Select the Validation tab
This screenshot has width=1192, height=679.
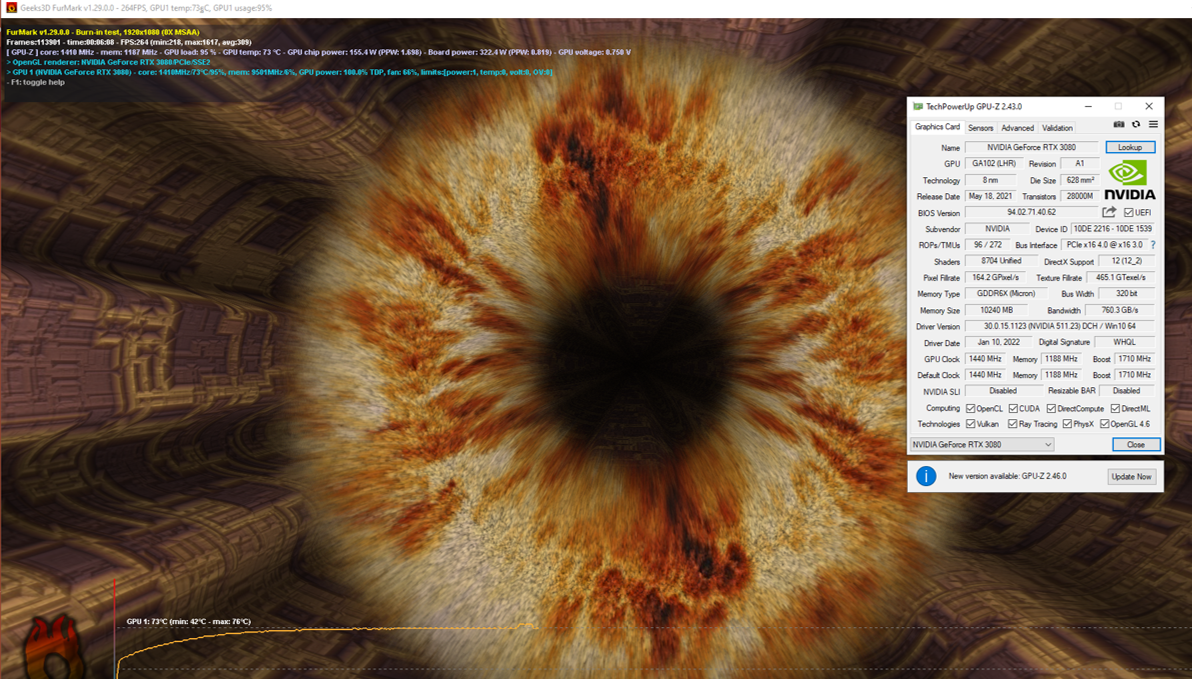(1057, 128)
